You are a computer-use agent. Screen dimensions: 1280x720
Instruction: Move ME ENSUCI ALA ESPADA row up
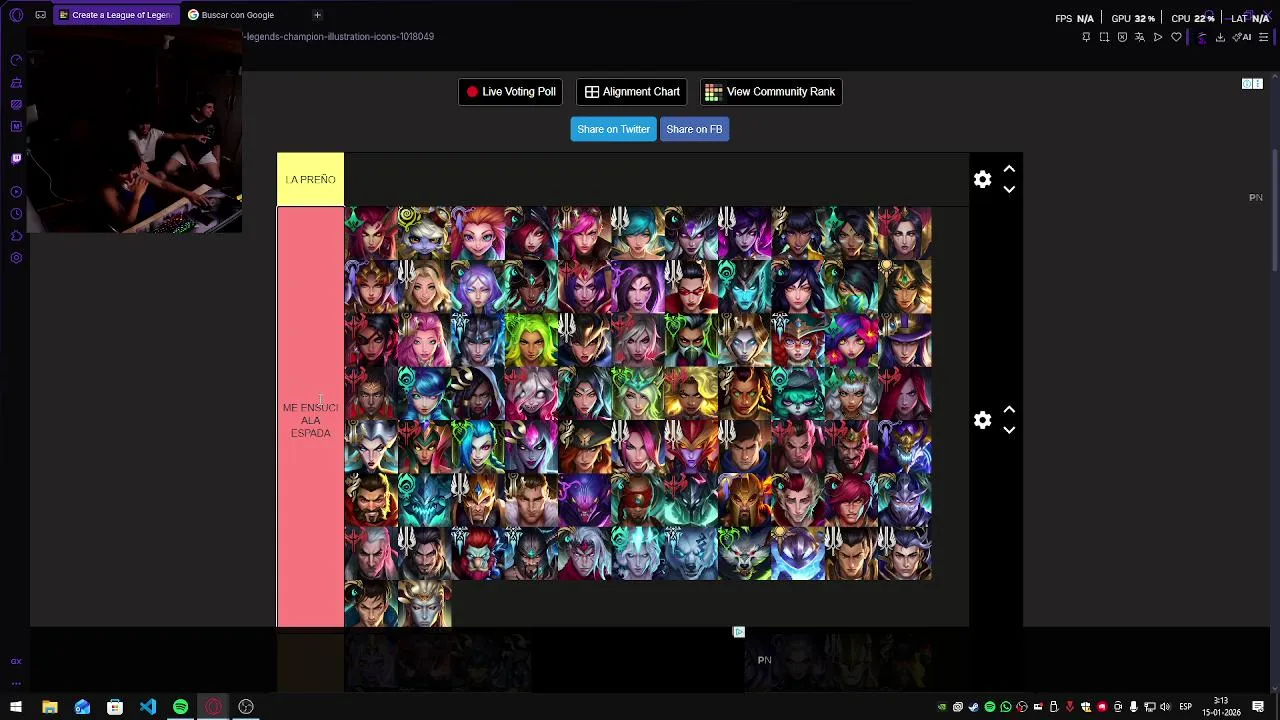pos(1009,410)
